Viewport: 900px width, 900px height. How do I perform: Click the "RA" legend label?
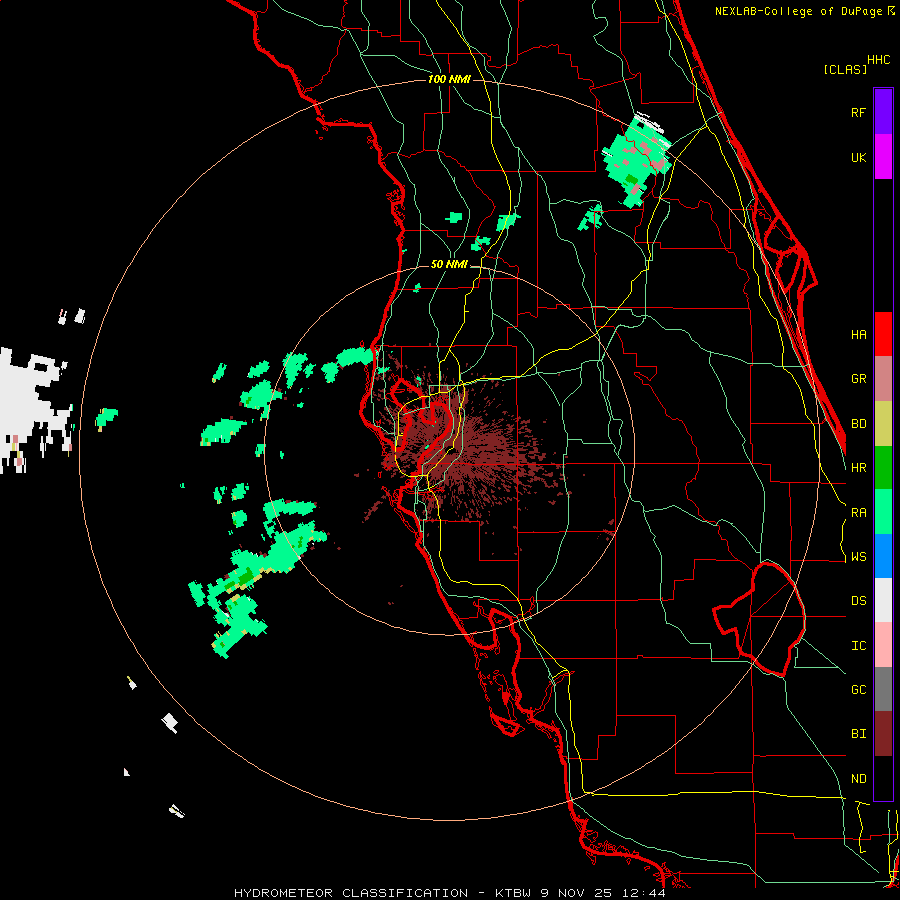pyautogui.click(x=858, y=513)
